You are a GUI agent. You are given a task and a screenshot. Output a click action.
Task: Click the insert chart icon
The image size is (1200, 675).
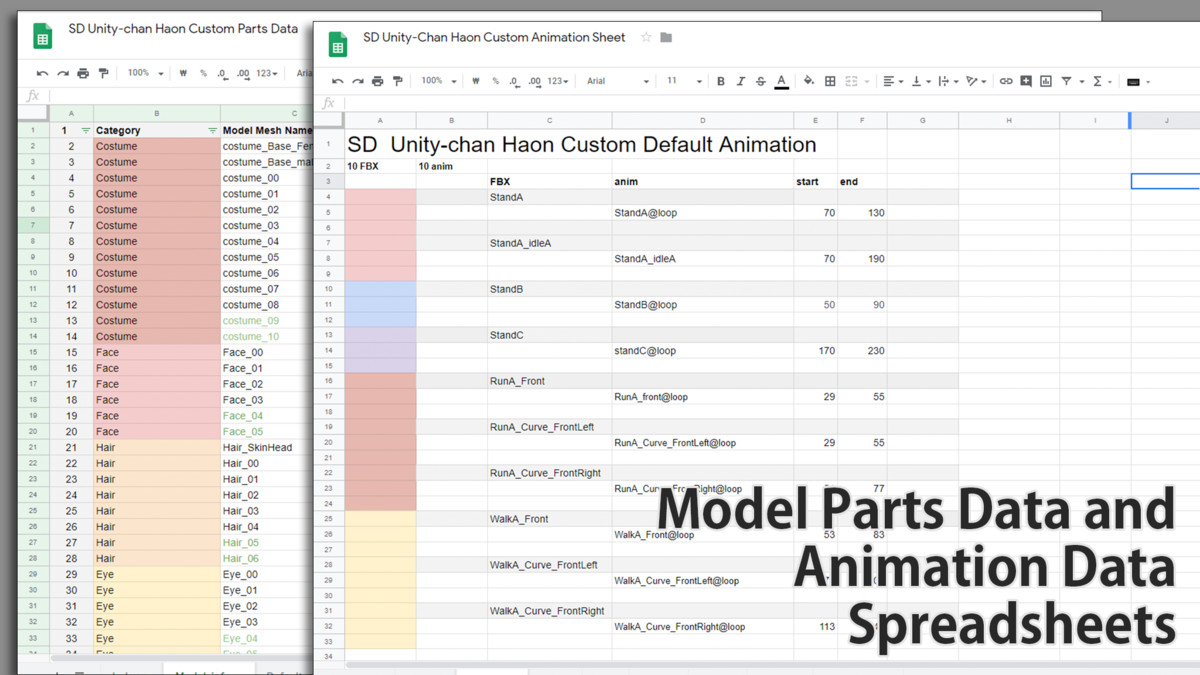pyautogui.click(x=1046, y=81)
